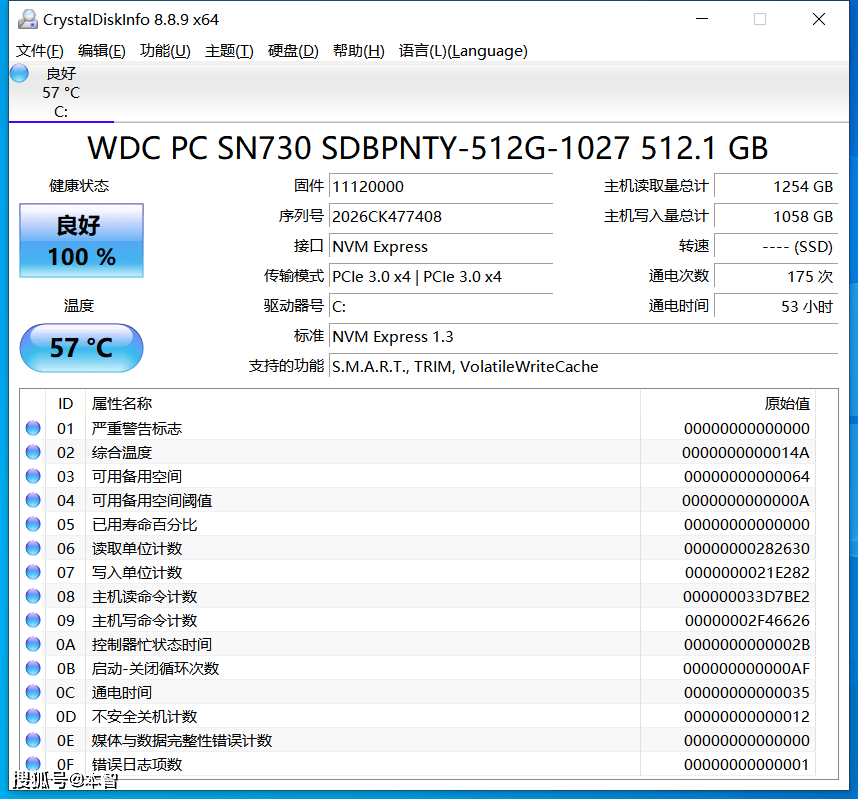Click the 良好 100 % health status button
Viewport: 858px width, 799px height.
tap(81, 241)
